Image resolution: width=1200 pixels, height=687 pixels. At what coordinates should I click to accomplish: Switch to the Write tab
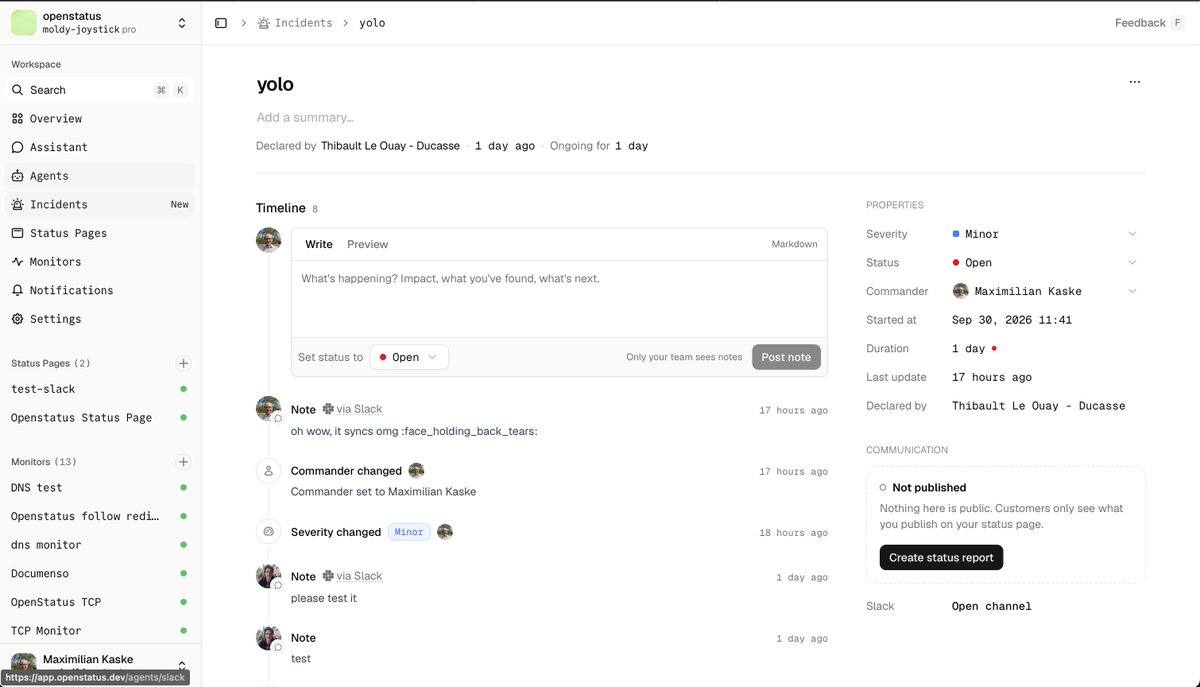[x=319, y=244]
